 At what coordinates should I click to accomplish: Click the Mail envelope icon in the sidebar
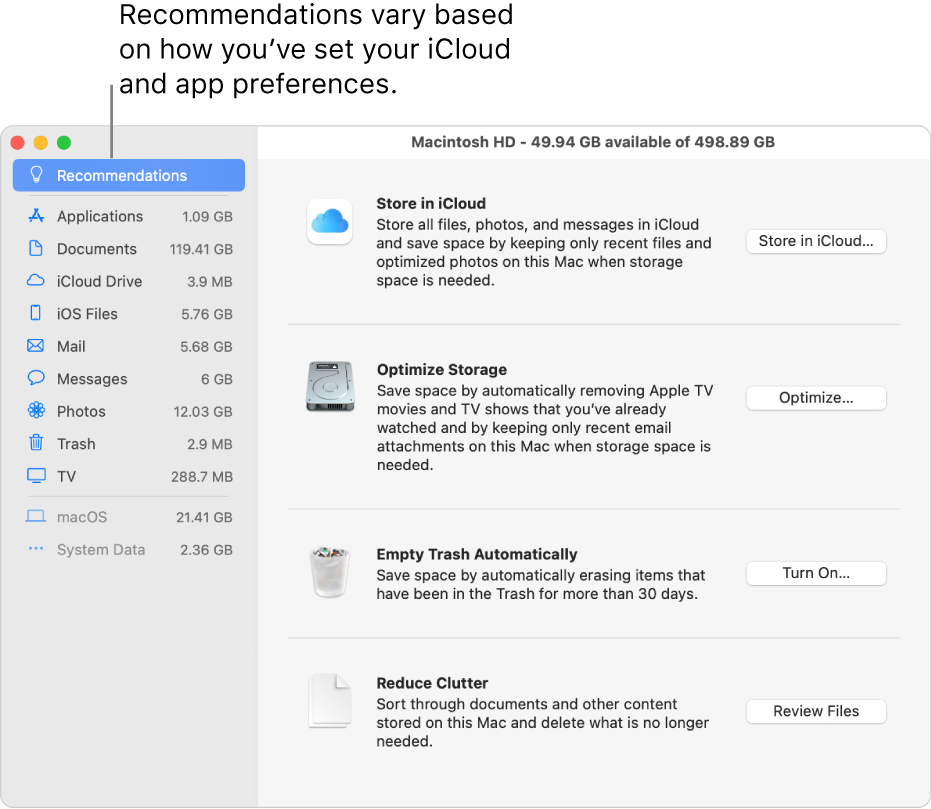pos(36,346)
